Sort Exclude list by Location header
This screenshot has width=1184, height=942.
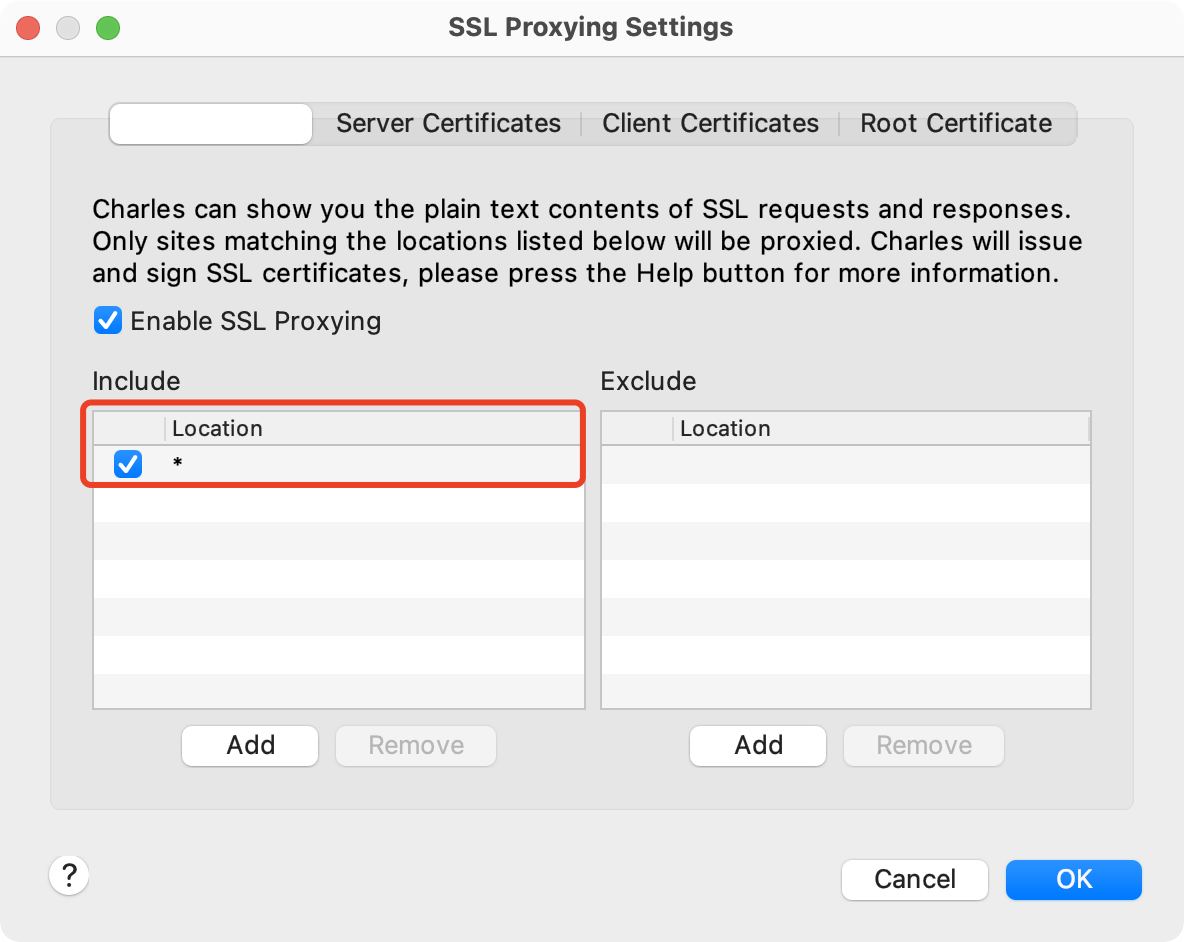[881, 428]
